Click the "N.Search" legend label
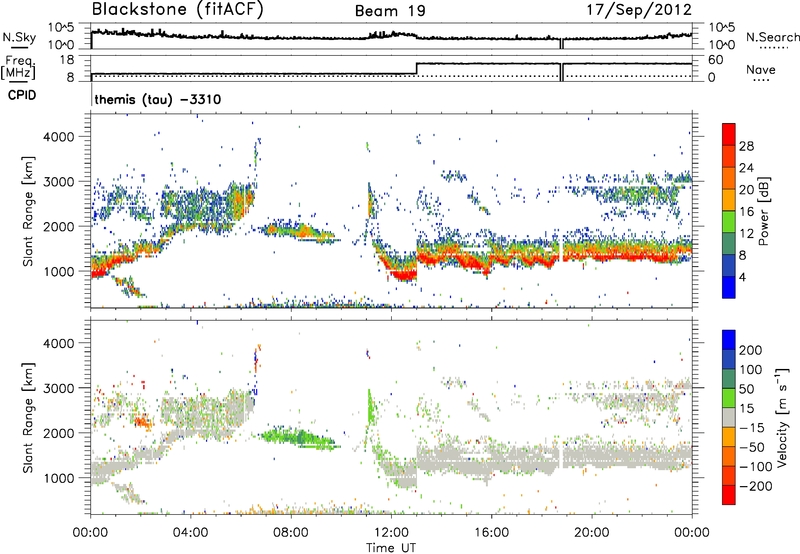 point(772,37)
